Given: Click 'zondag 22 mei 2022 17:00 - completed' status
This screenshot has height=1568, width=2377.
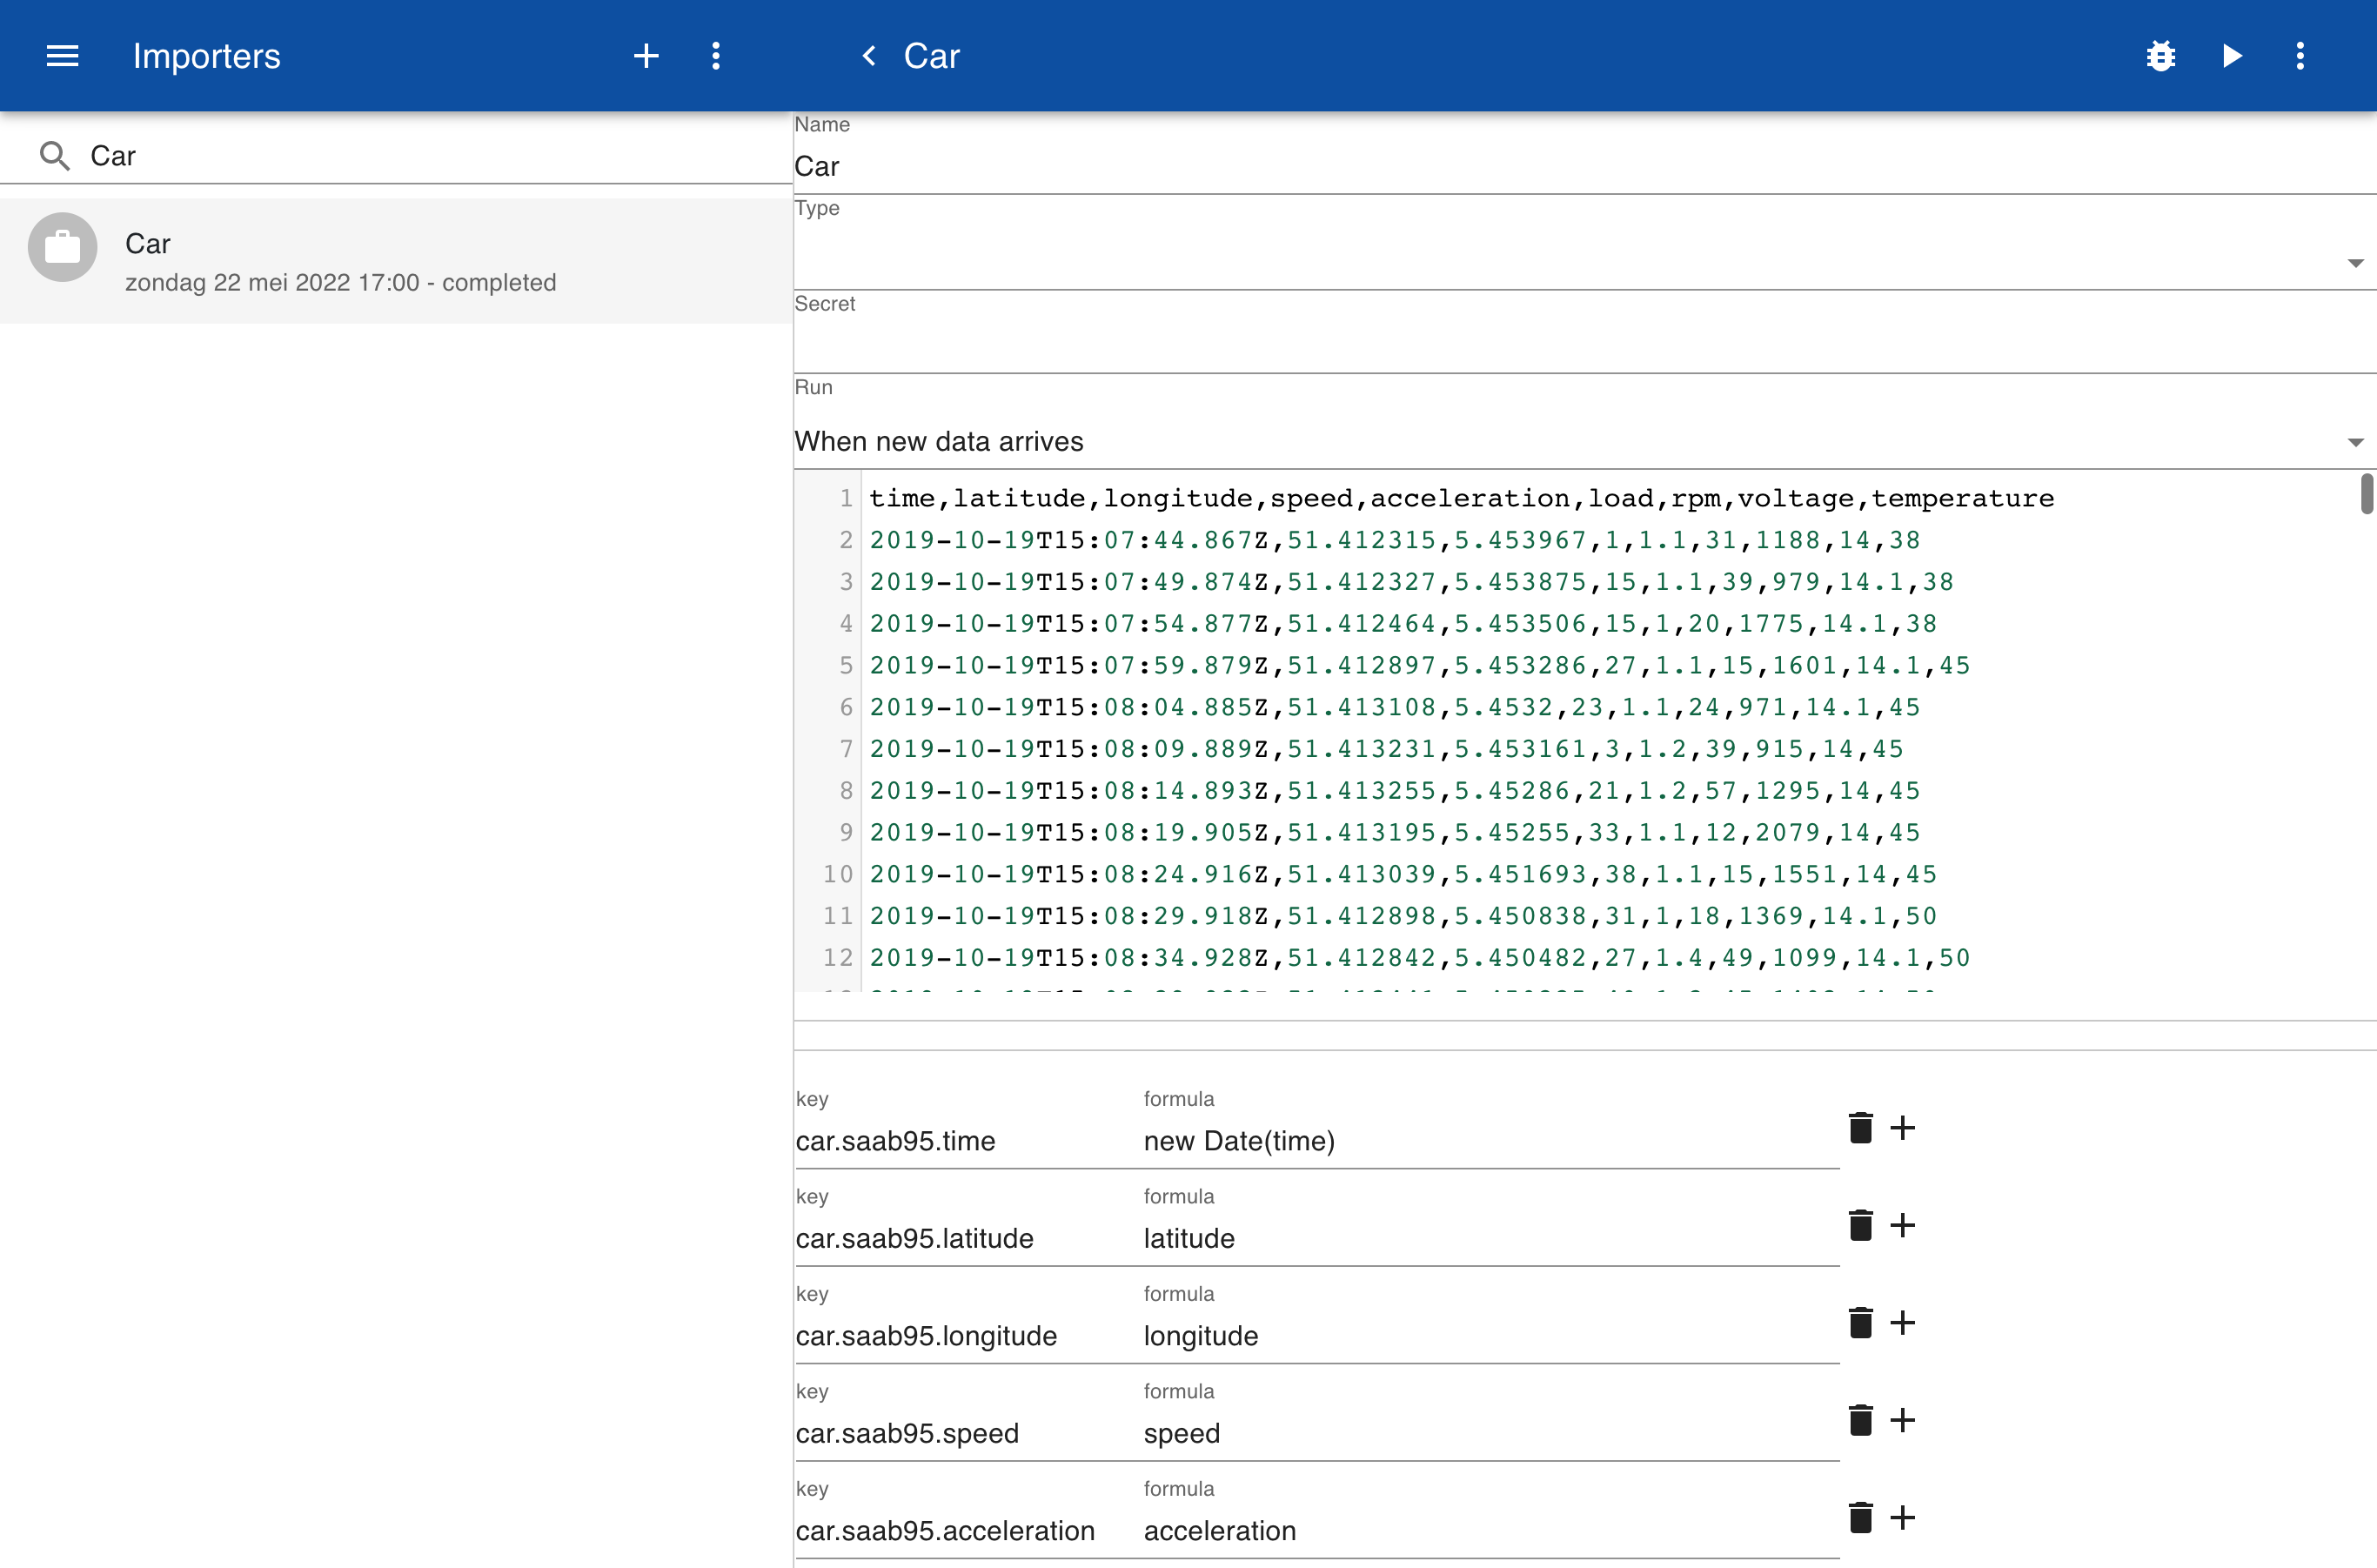Looking at the screenshot, I should 340,283.
